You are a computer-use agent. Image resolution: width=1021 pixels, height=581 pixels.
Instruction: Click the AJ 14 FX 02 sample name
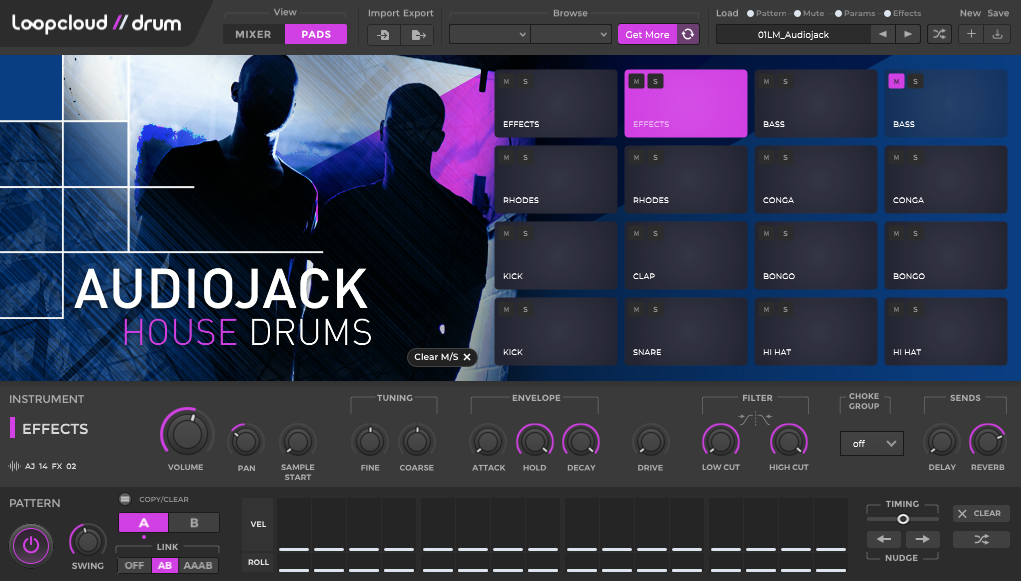pos(51,466)
